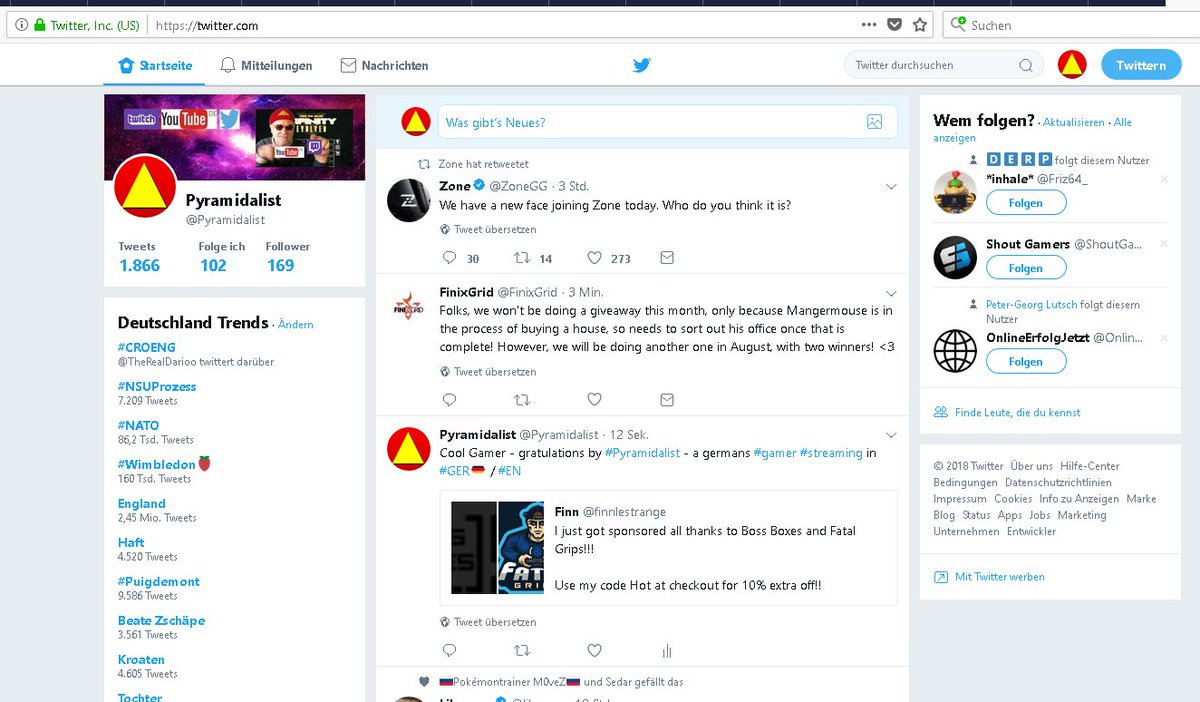Send Zone tweet via direct message icon
The width and height of the screenshot is (1200, 702).
pyautogui.click(x=667, y=258)
